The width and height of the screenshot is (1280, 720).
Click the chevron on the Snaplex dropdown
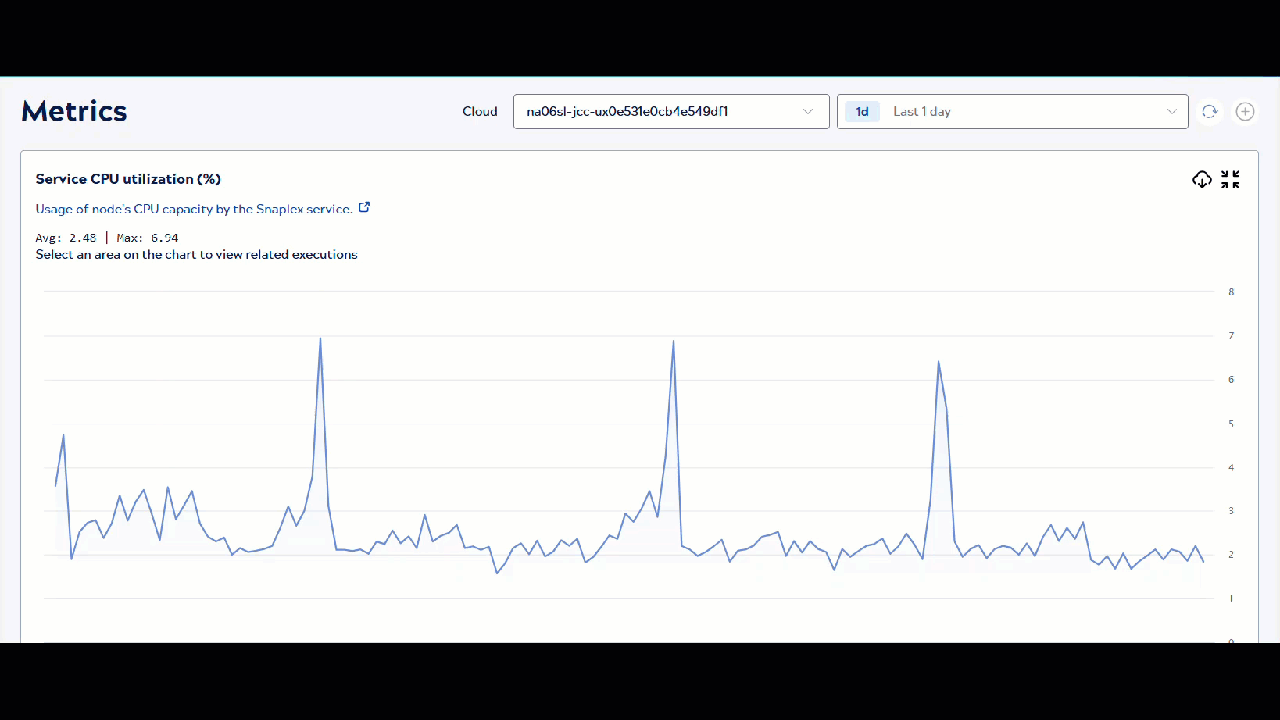[x=807, y=111]
